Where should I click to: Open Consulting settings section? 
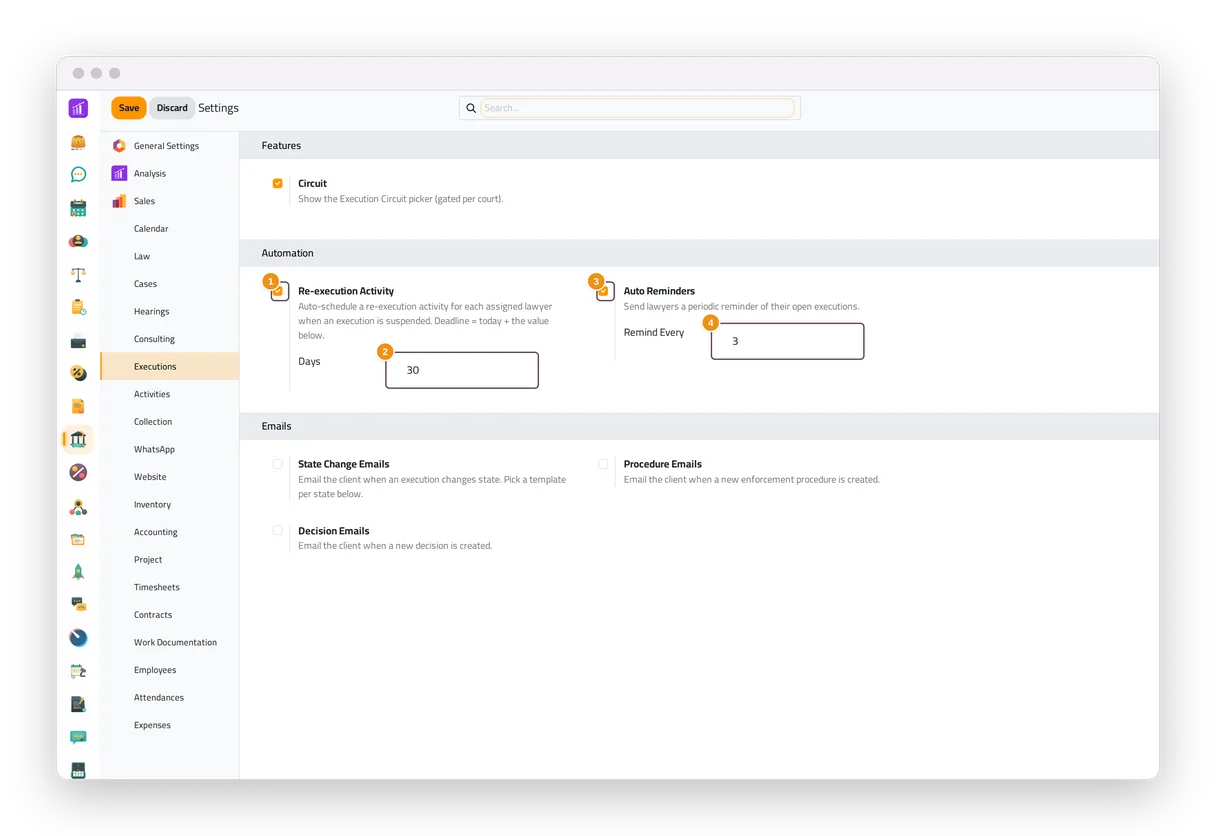(170, 339)
